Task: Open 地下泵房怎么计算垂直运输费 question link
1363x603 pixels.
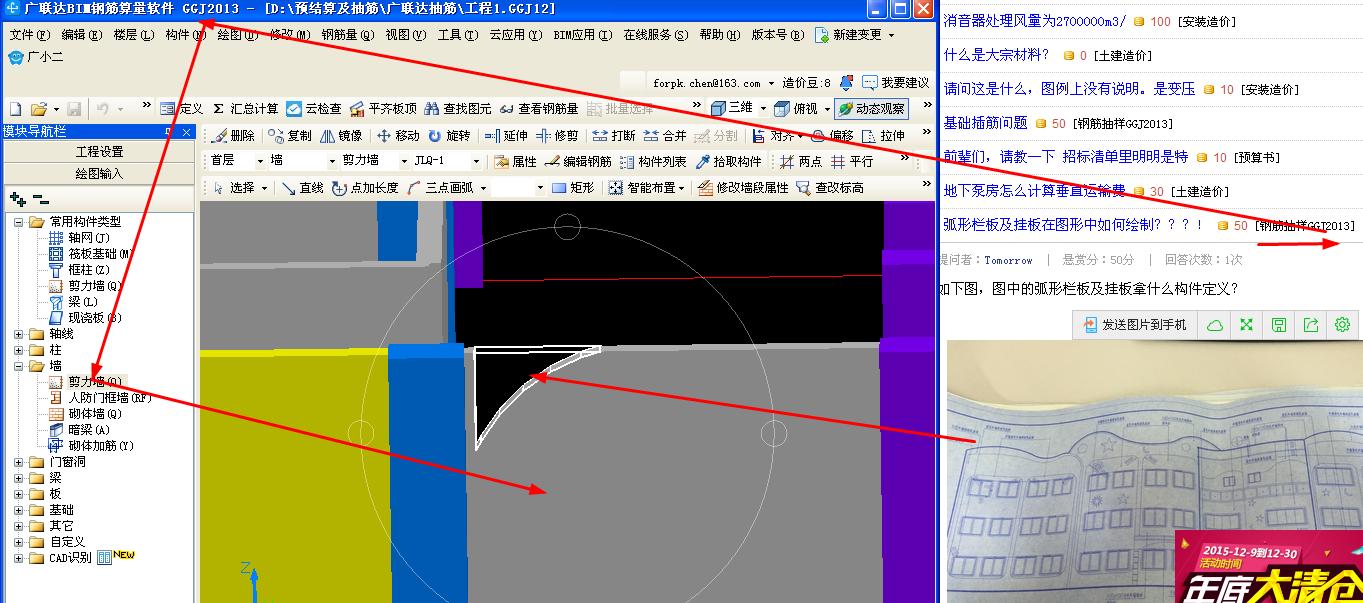Action: coord(1034,191)
